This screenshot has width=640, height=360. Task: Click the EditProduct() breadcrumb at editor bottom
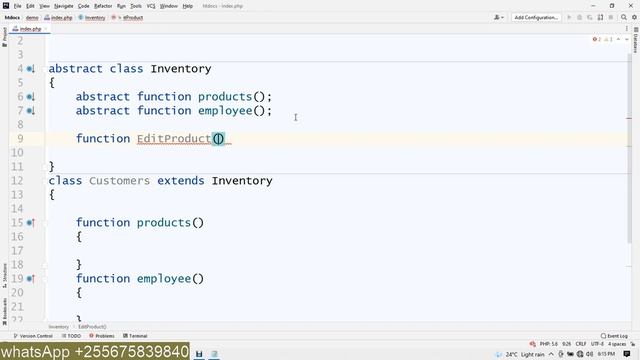tap(92, 327)
